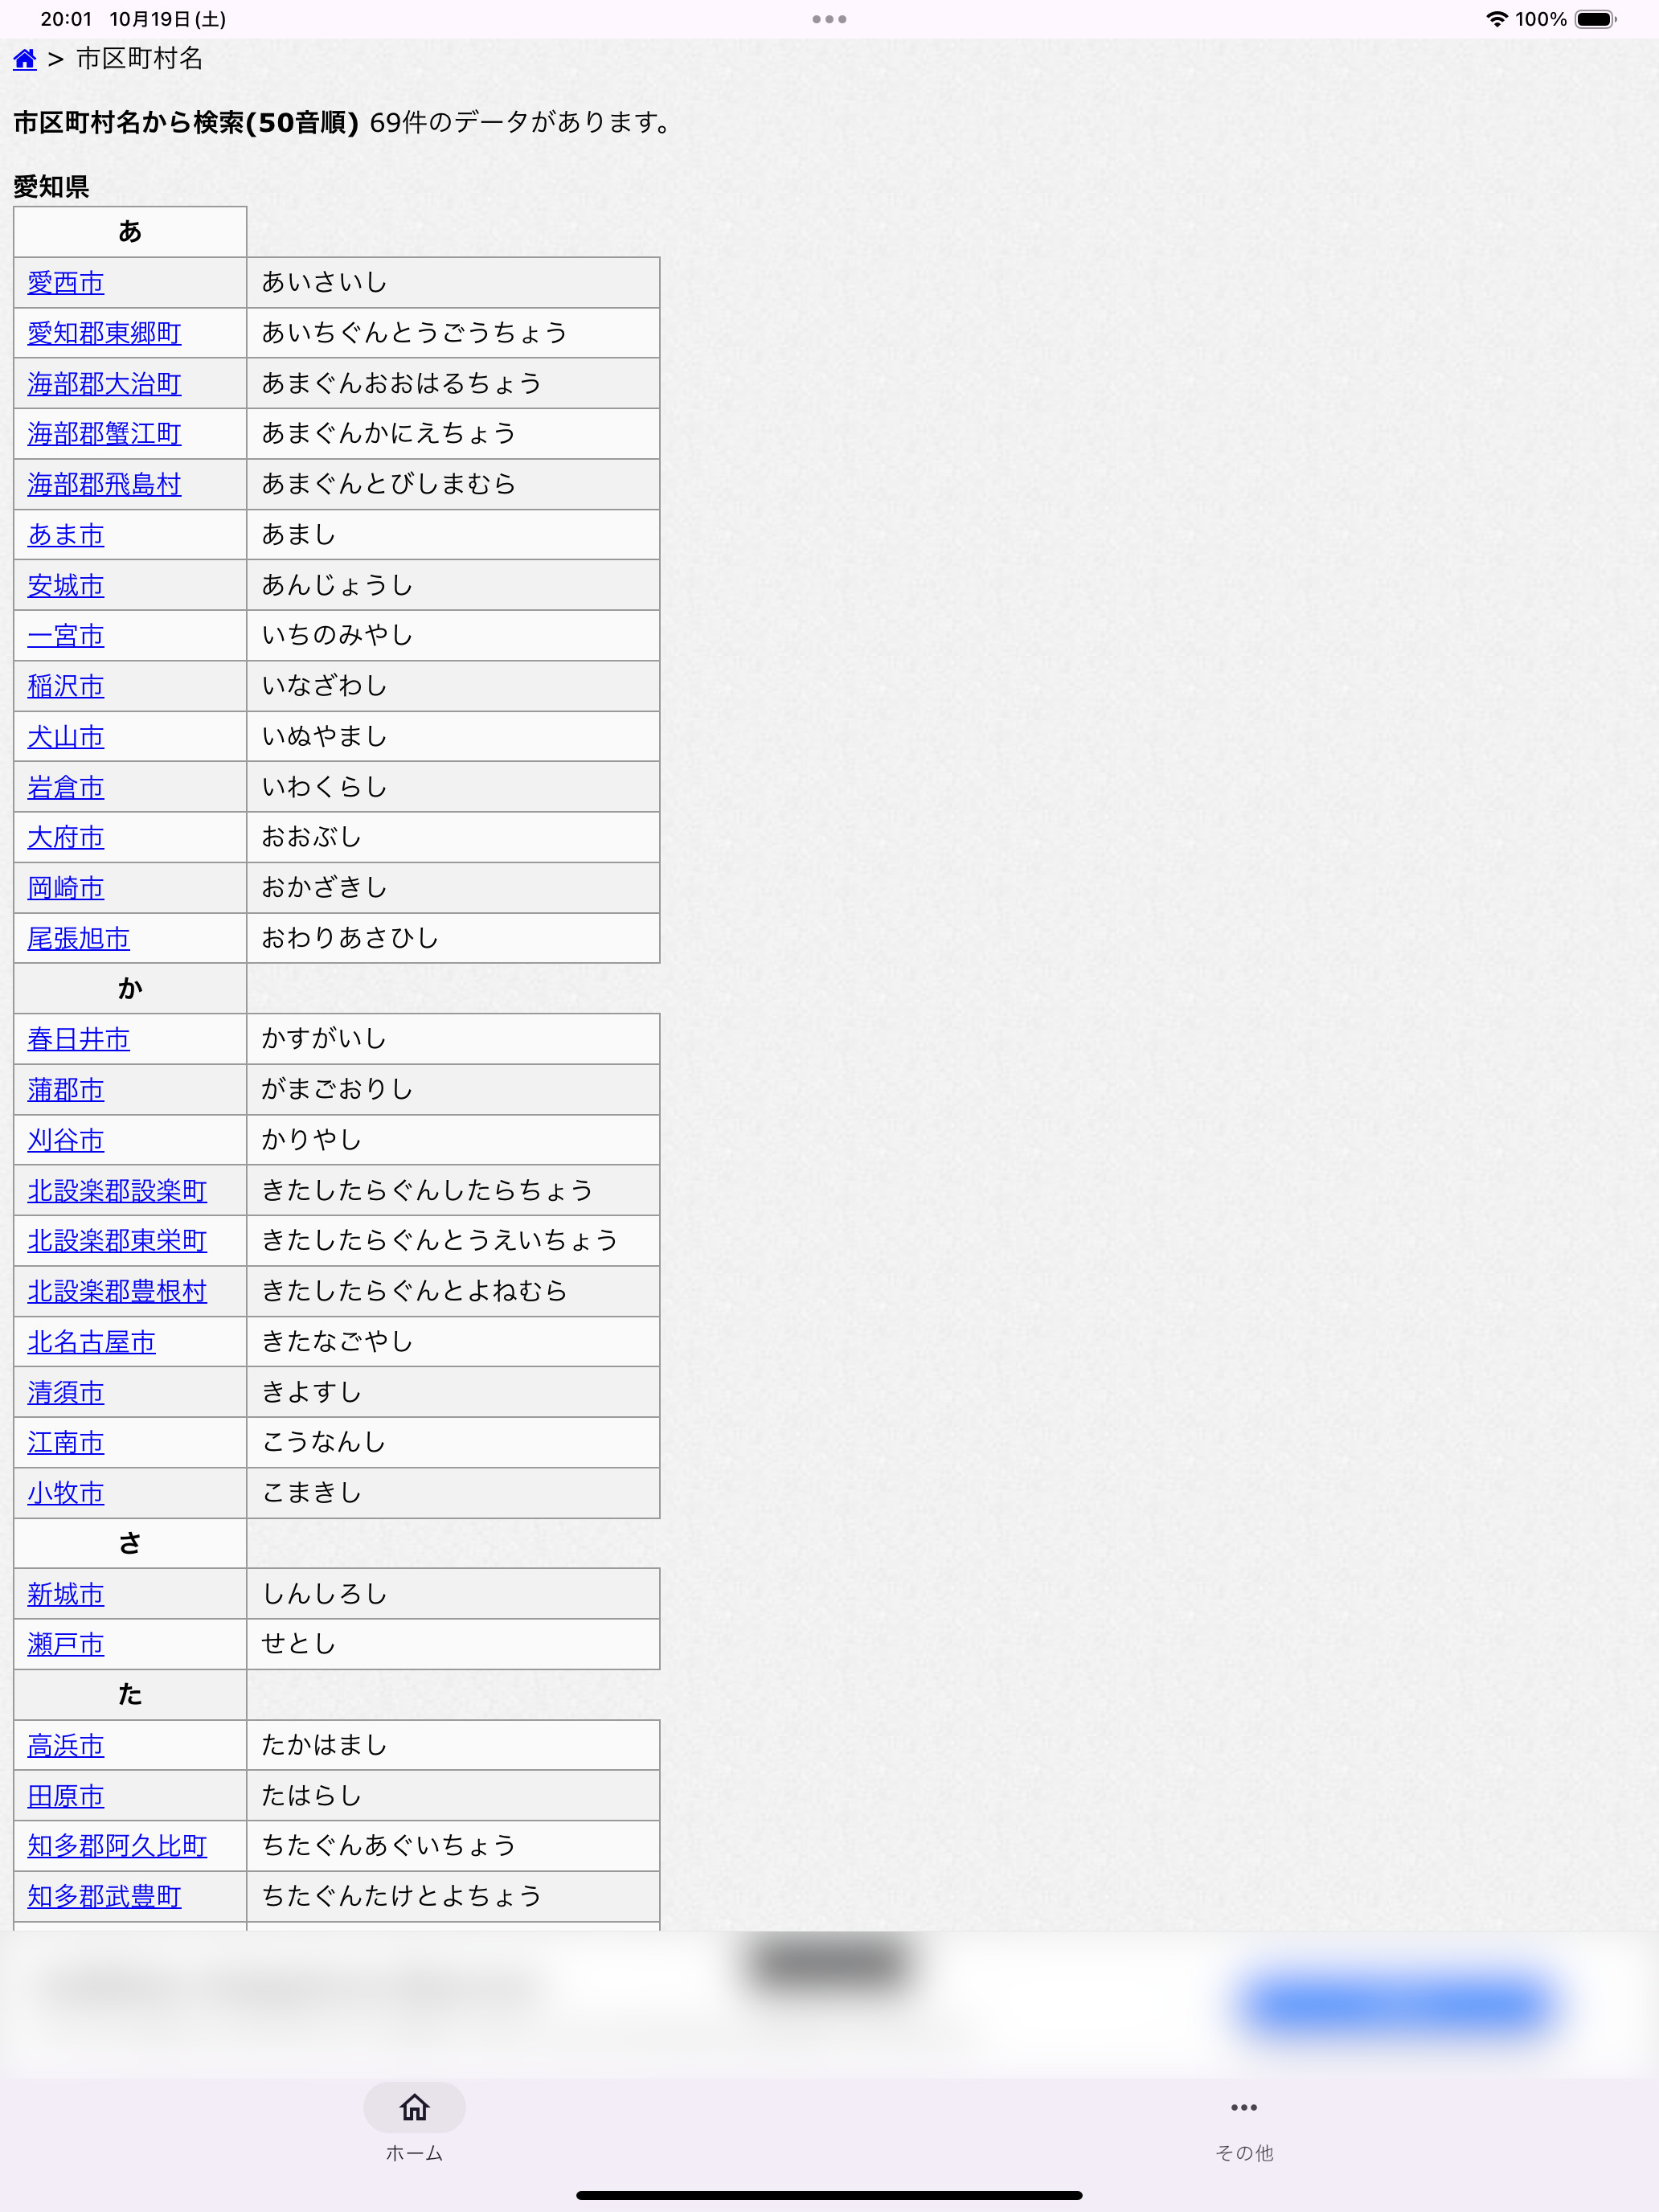
Task: Tap the blurred blue ad button
Action: (x=1398, y=2005)
